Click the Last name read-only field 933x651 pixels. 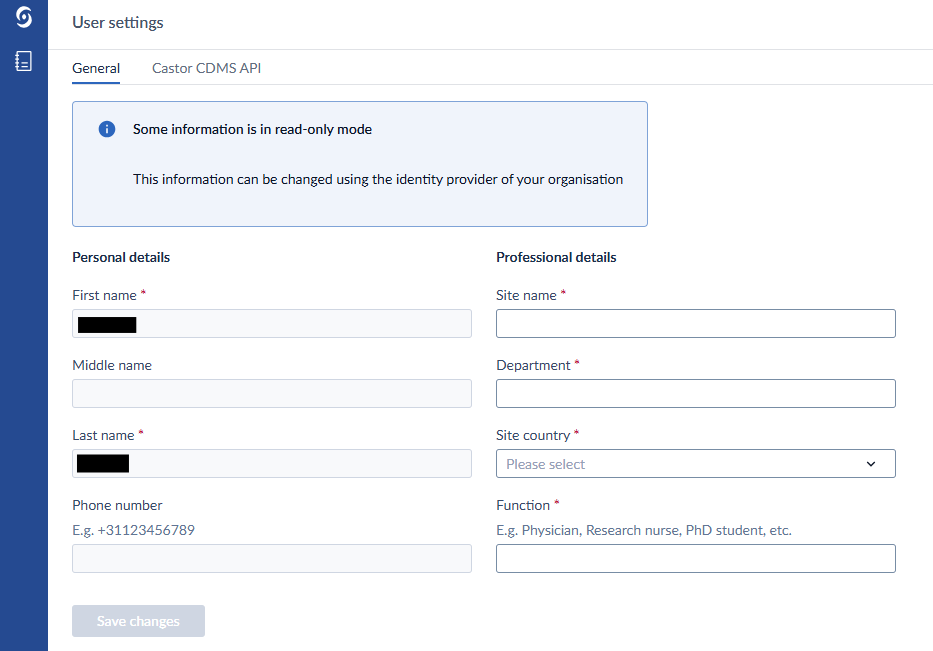271,464
